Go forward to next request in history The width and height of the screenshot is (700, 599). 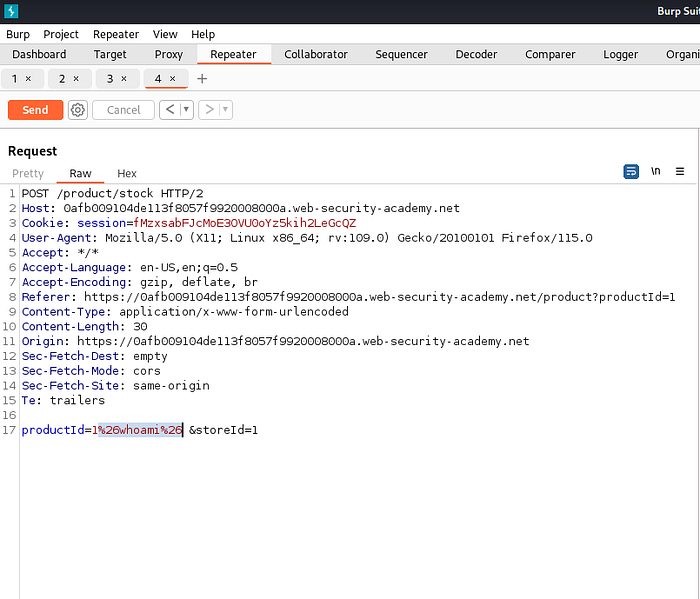pyautogui.click(x=209, y=109)
